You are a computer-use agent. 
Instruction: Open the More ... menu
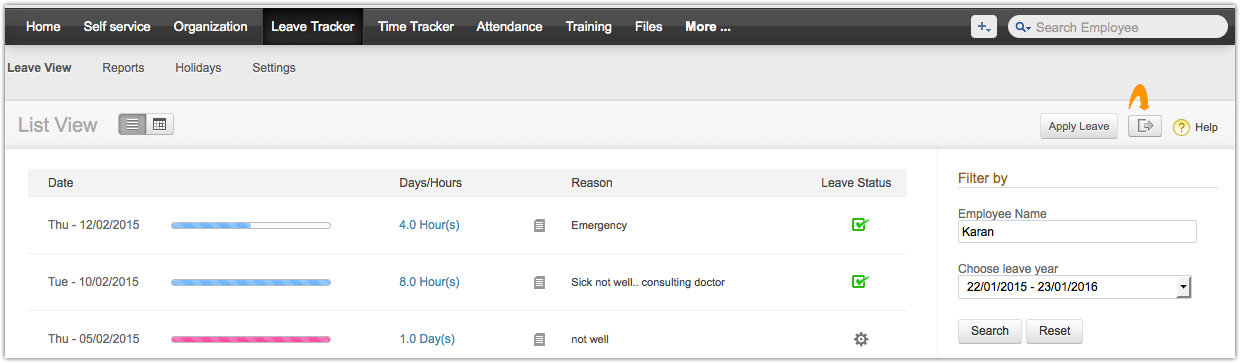tap(708, 27)
